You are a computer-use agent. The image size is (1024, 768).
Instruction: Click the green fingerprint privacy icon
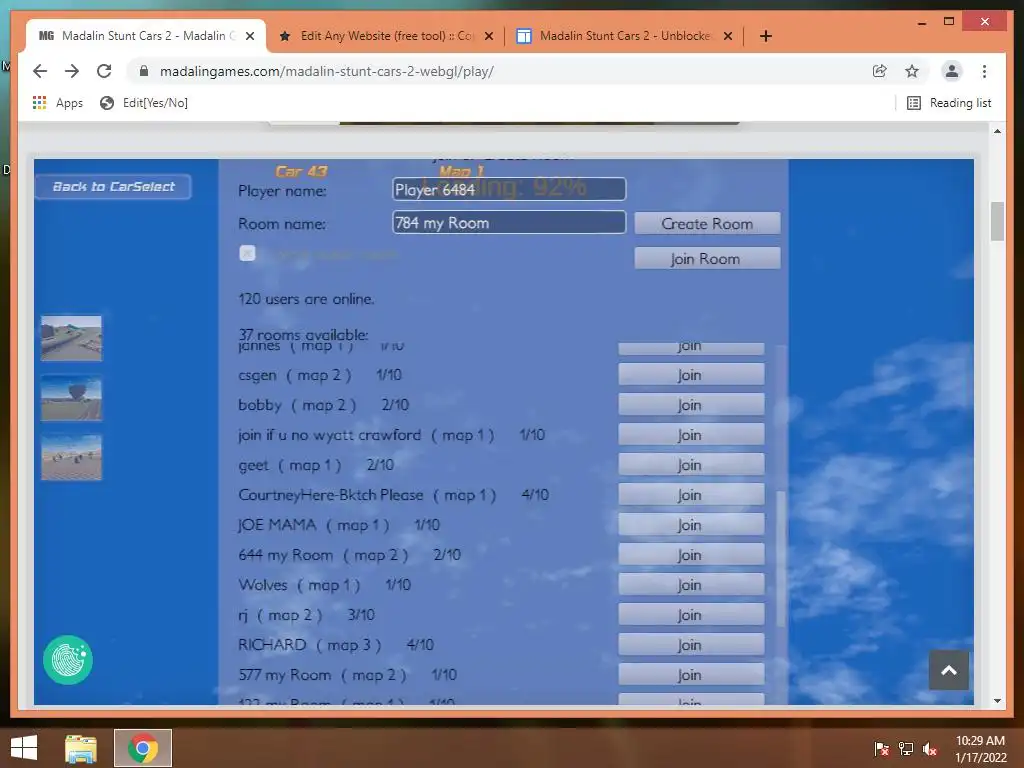click(68, 660)
